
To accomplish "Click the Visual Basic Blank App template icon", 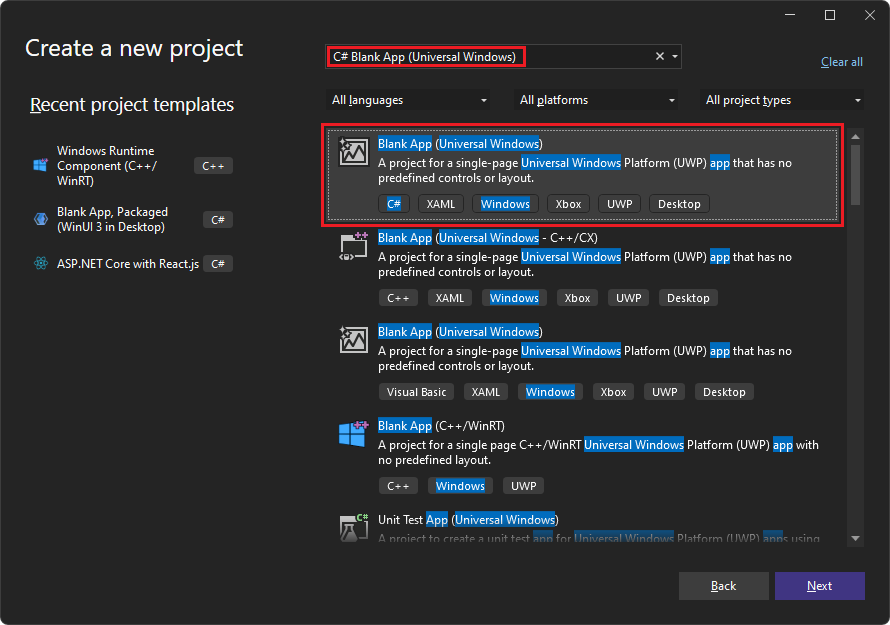I will (354, 341).
